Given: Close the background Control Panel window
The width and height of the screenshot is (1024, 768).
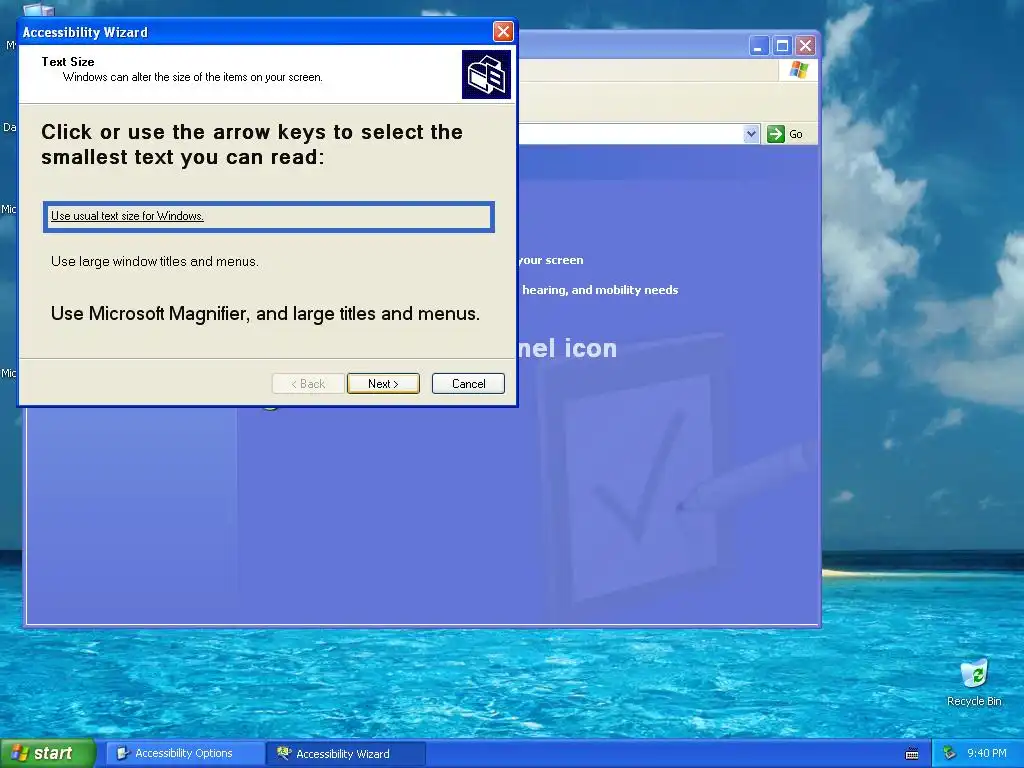Looking at the screenshot, I should (805, 46).
